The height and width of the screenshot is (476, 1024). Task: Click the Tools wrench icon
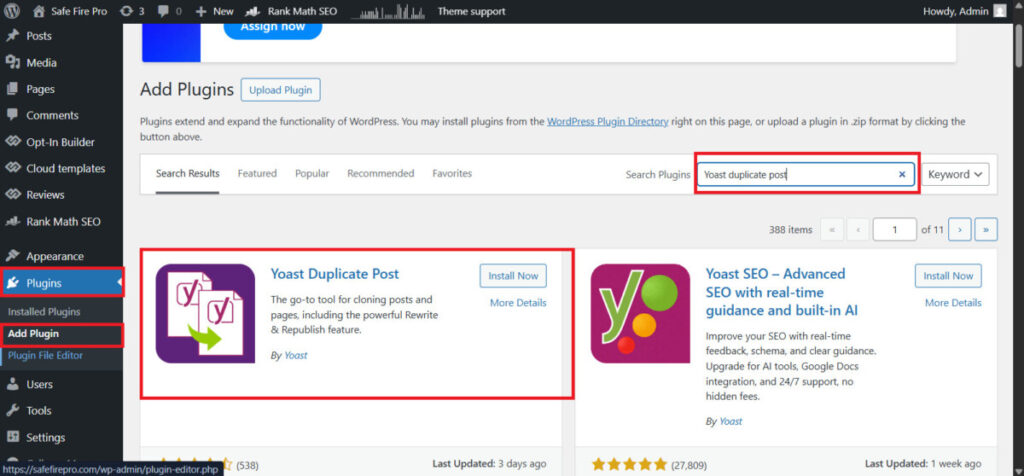tap(12, 411)
